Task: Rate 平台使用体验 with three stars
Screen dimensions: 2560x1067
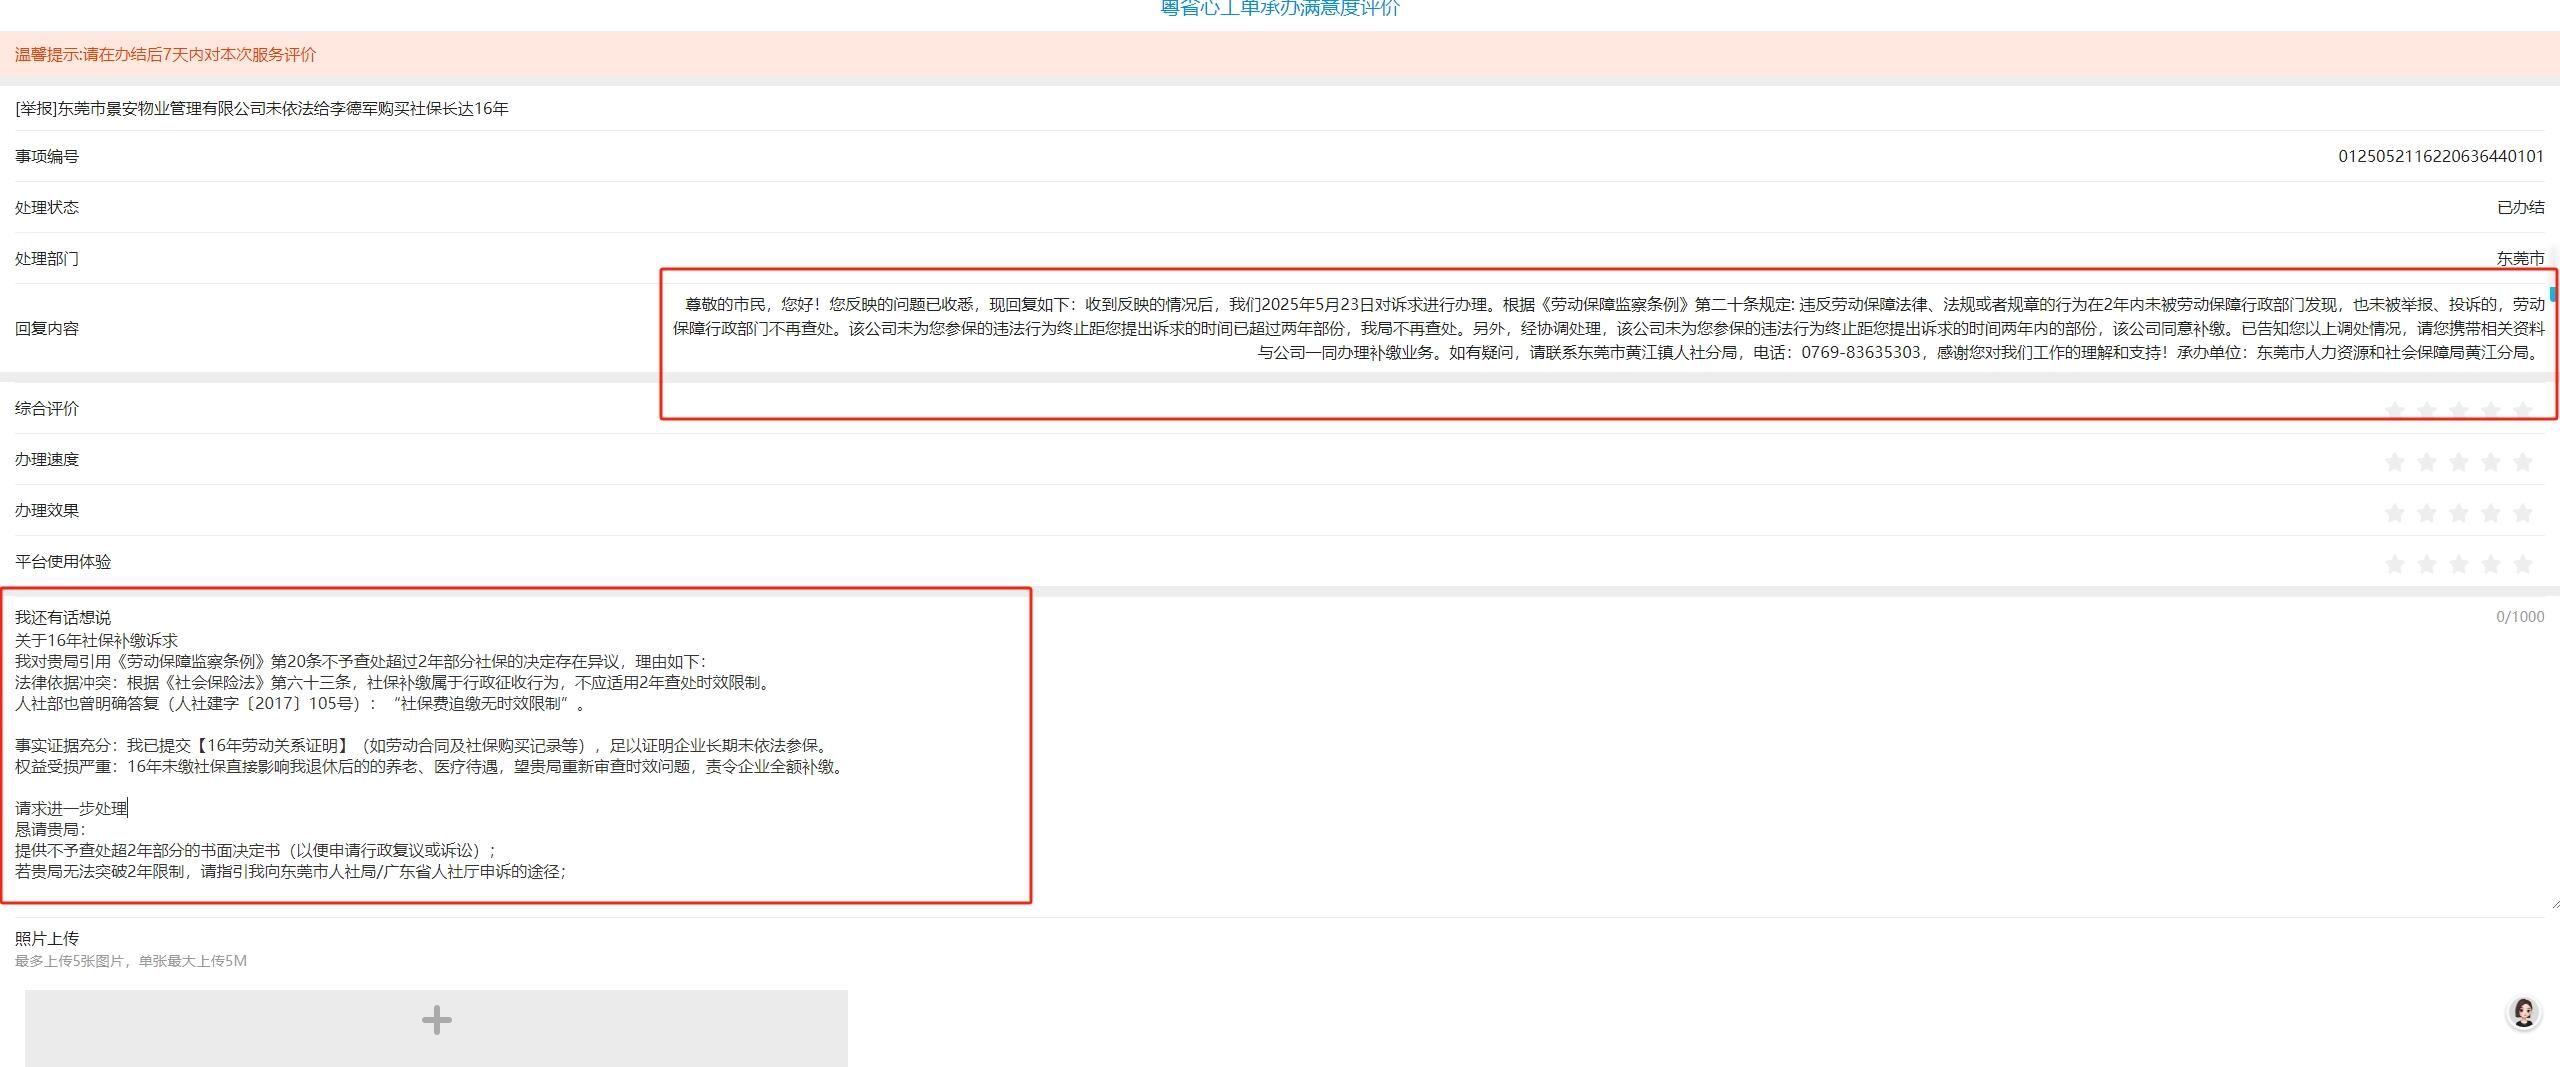Action: tap(2458, 564)
